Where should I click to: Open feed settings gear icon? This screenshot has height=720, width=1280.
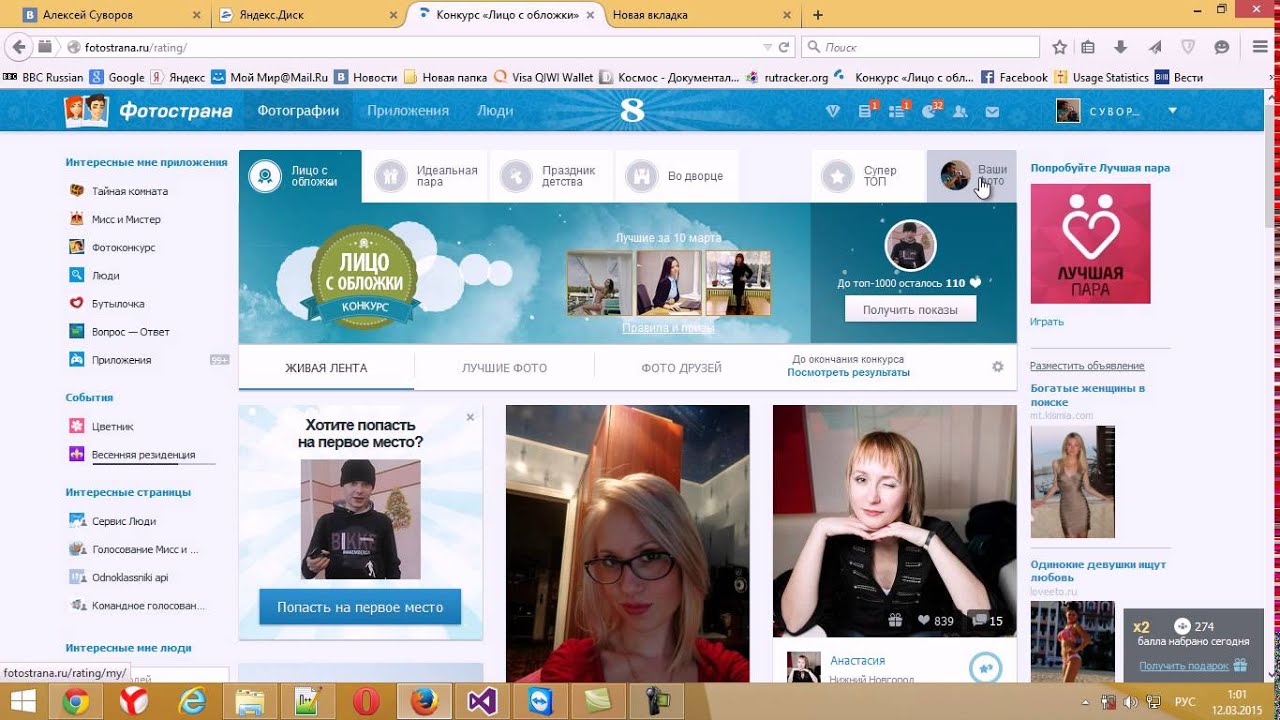pyautogui.click(x=997, y=367)
